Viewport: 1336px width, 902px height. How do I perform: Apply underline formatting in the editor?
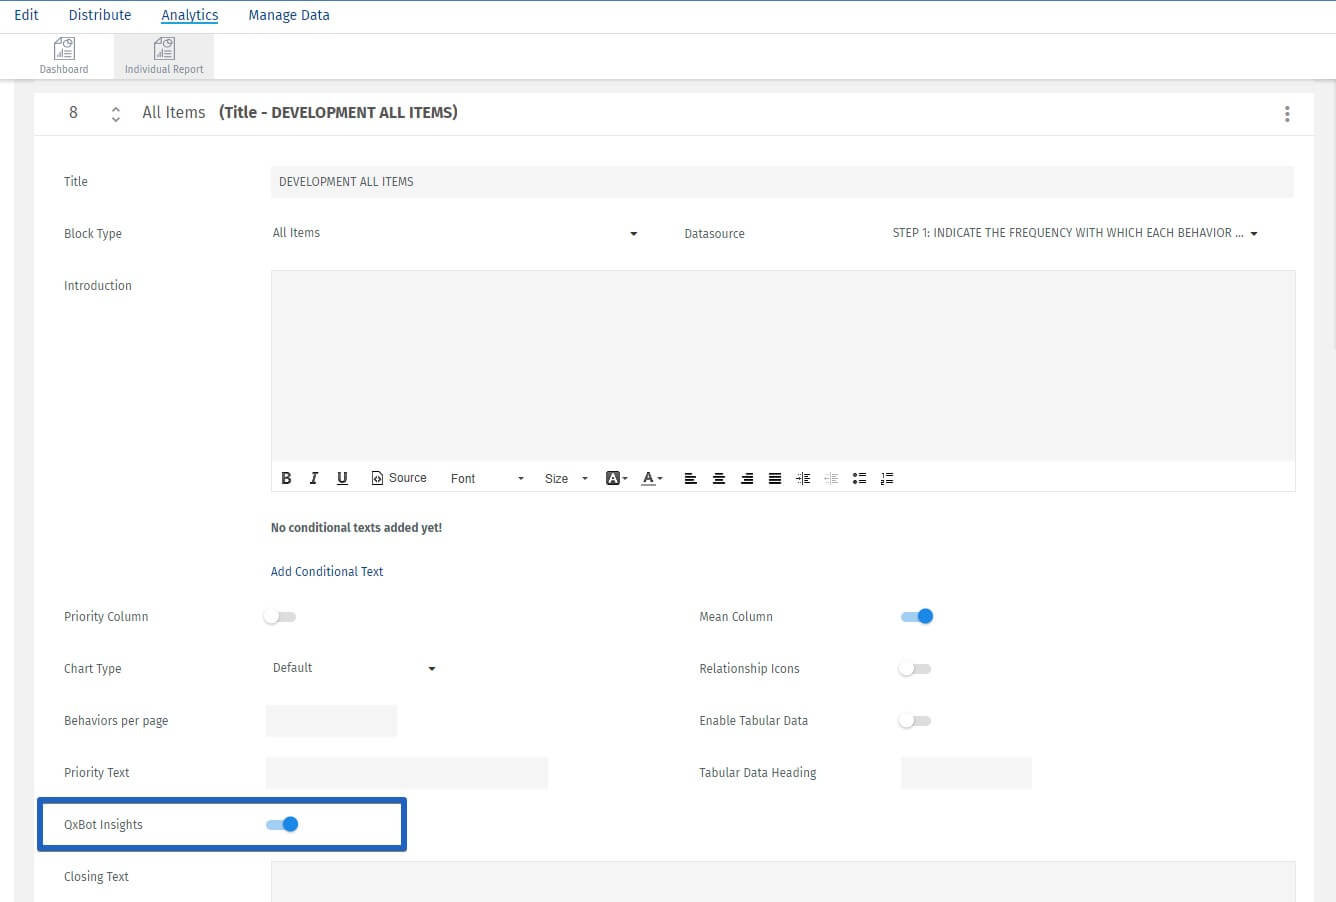(342, 478)
